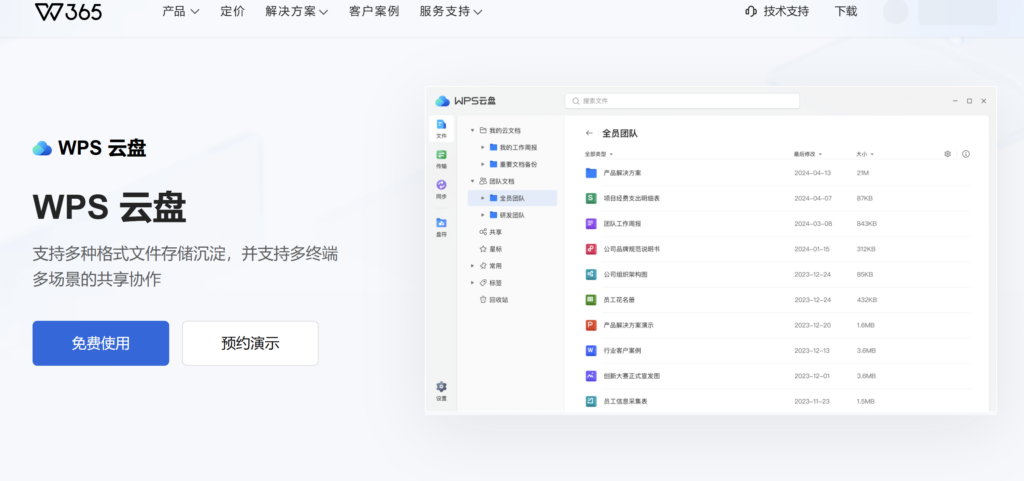Click the cloud icon next to WPS 云盘 heading
The height and width of the screenshot is (481, 1024).
click(42, 149)
